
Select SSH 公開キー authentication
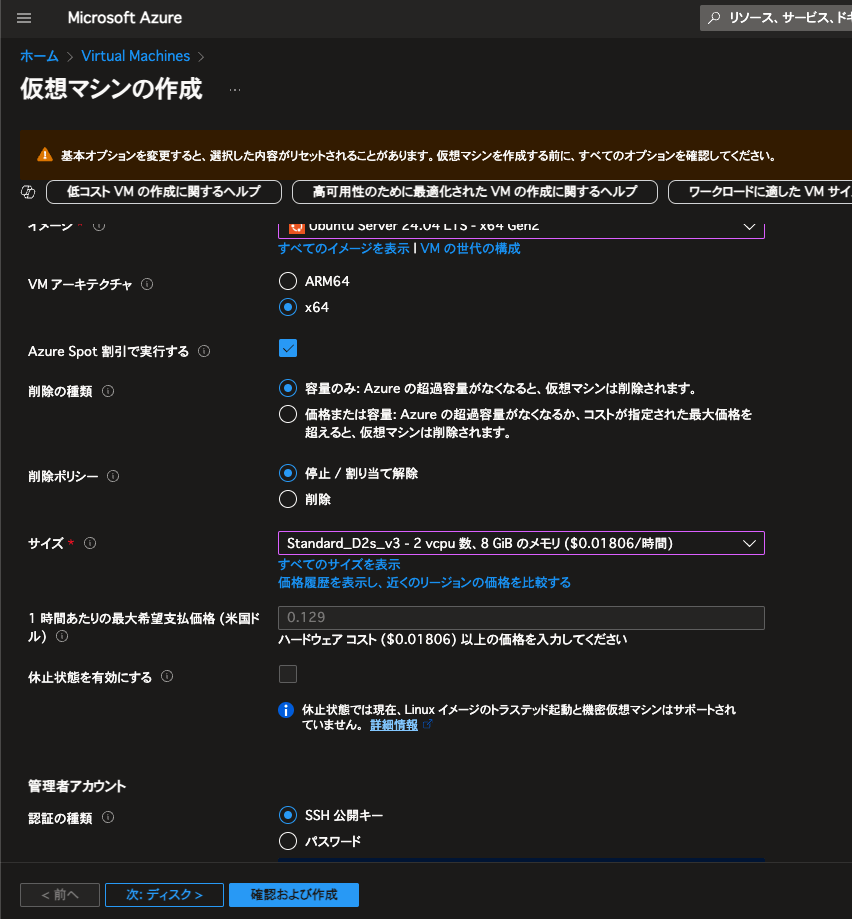pyautogui.click(x=288, y=815)
